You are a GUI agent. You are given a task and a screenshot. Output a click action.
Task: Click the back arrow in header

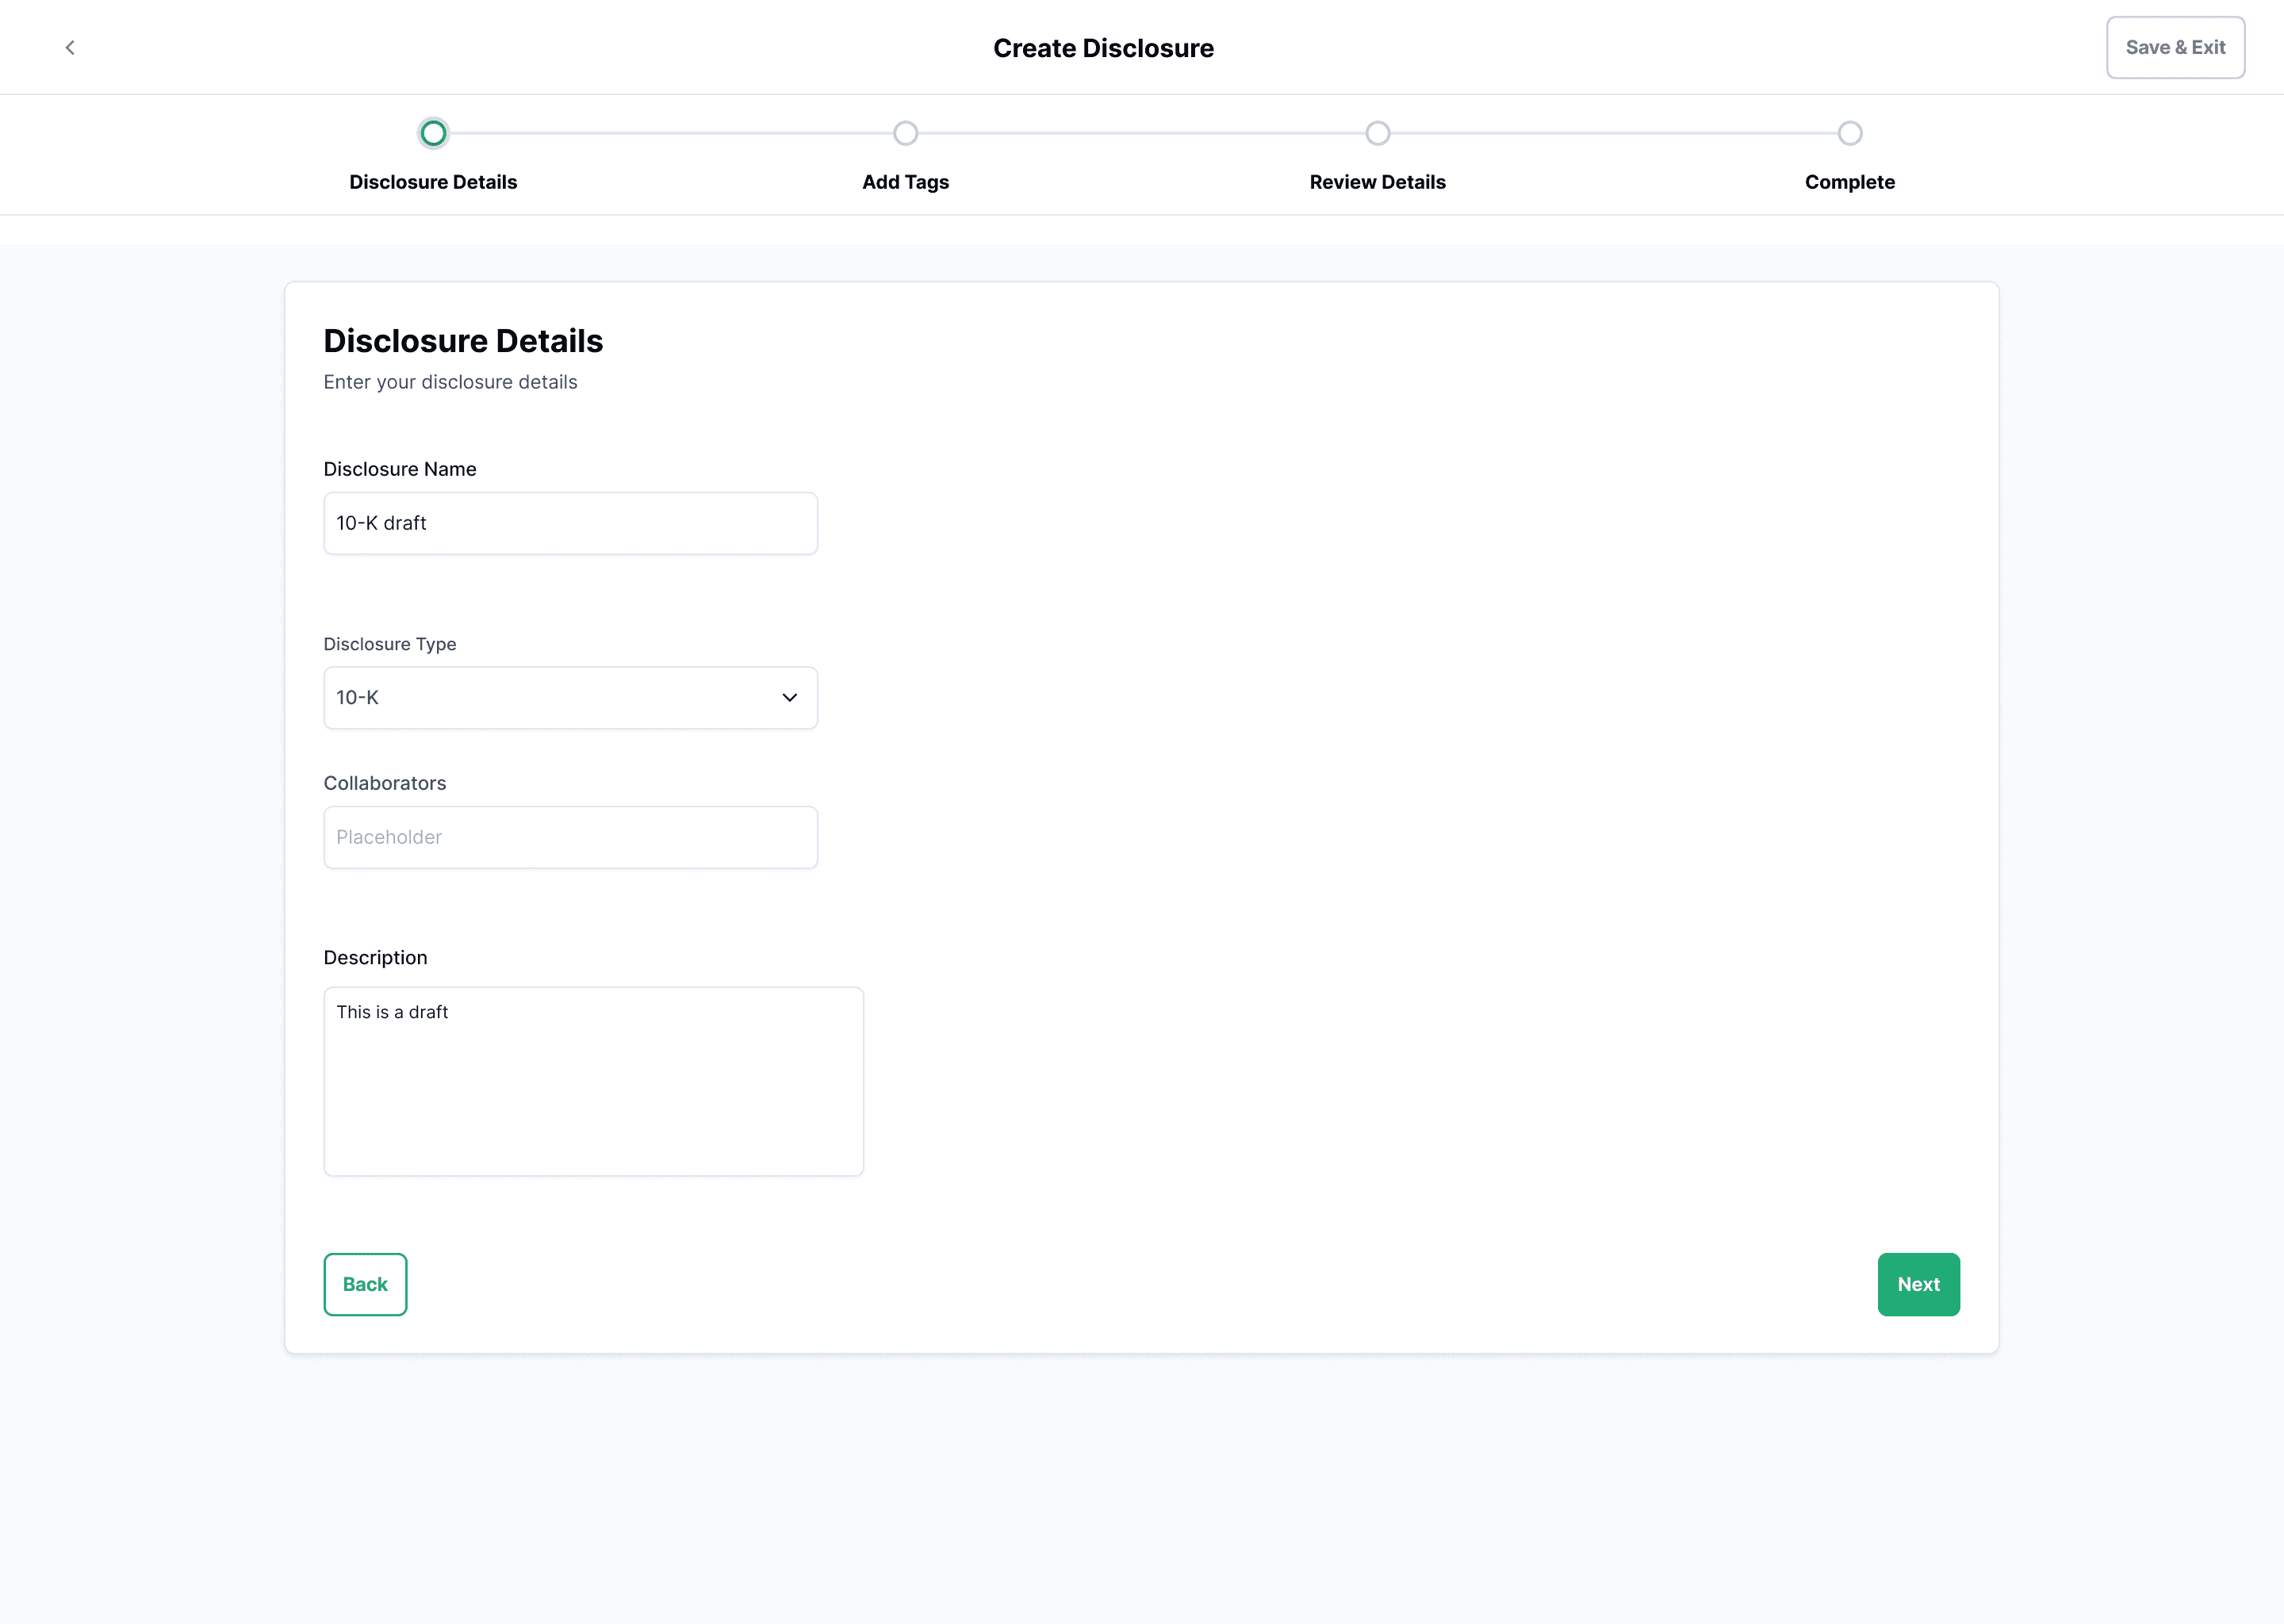(x=70, y=47)
